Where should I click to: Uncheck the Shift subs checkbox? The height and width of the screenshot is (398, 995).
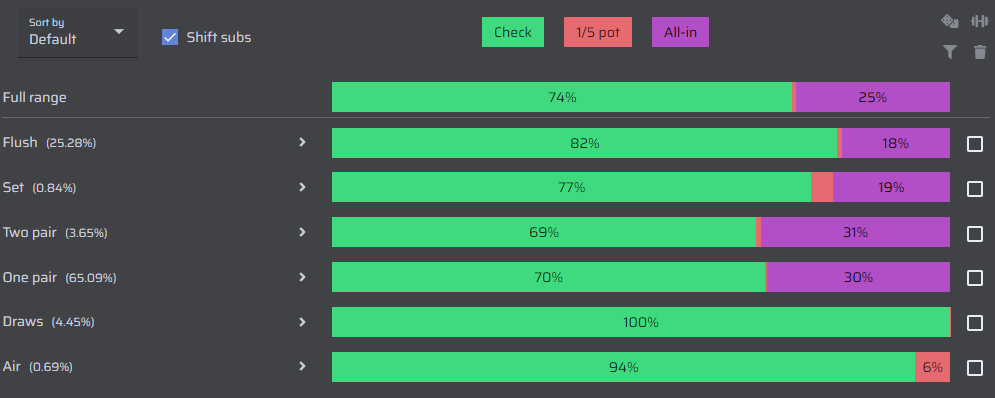click(170, 37)
